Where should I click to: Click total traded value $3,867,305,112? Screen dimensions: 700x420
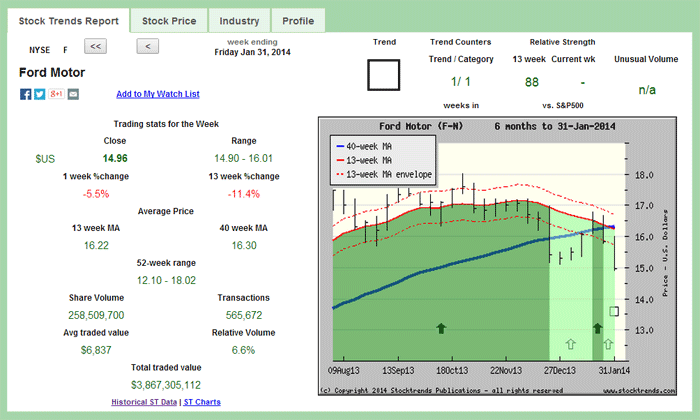tap(166, 385)
